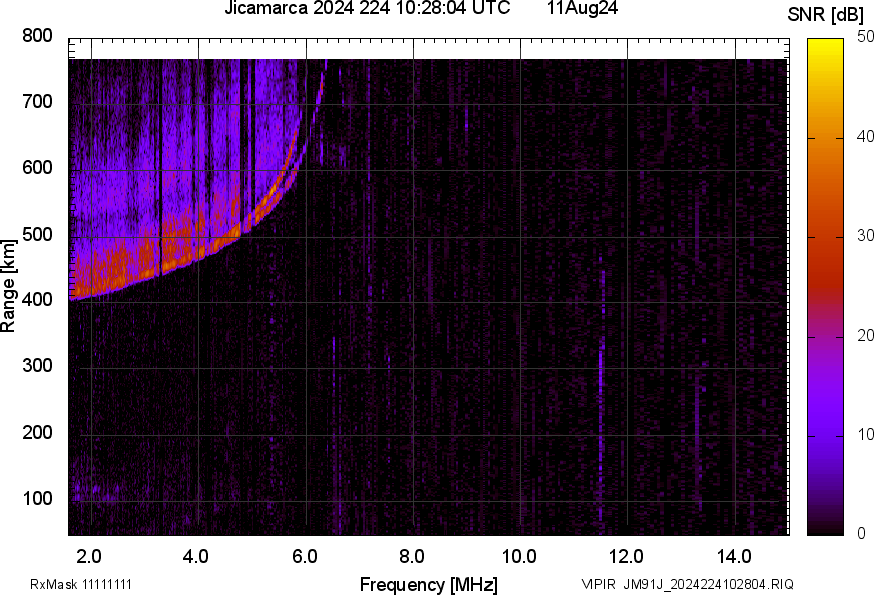Click the 2.0 frequency tick label
Viewport: 874px width, 595px height.
[90, 556]
